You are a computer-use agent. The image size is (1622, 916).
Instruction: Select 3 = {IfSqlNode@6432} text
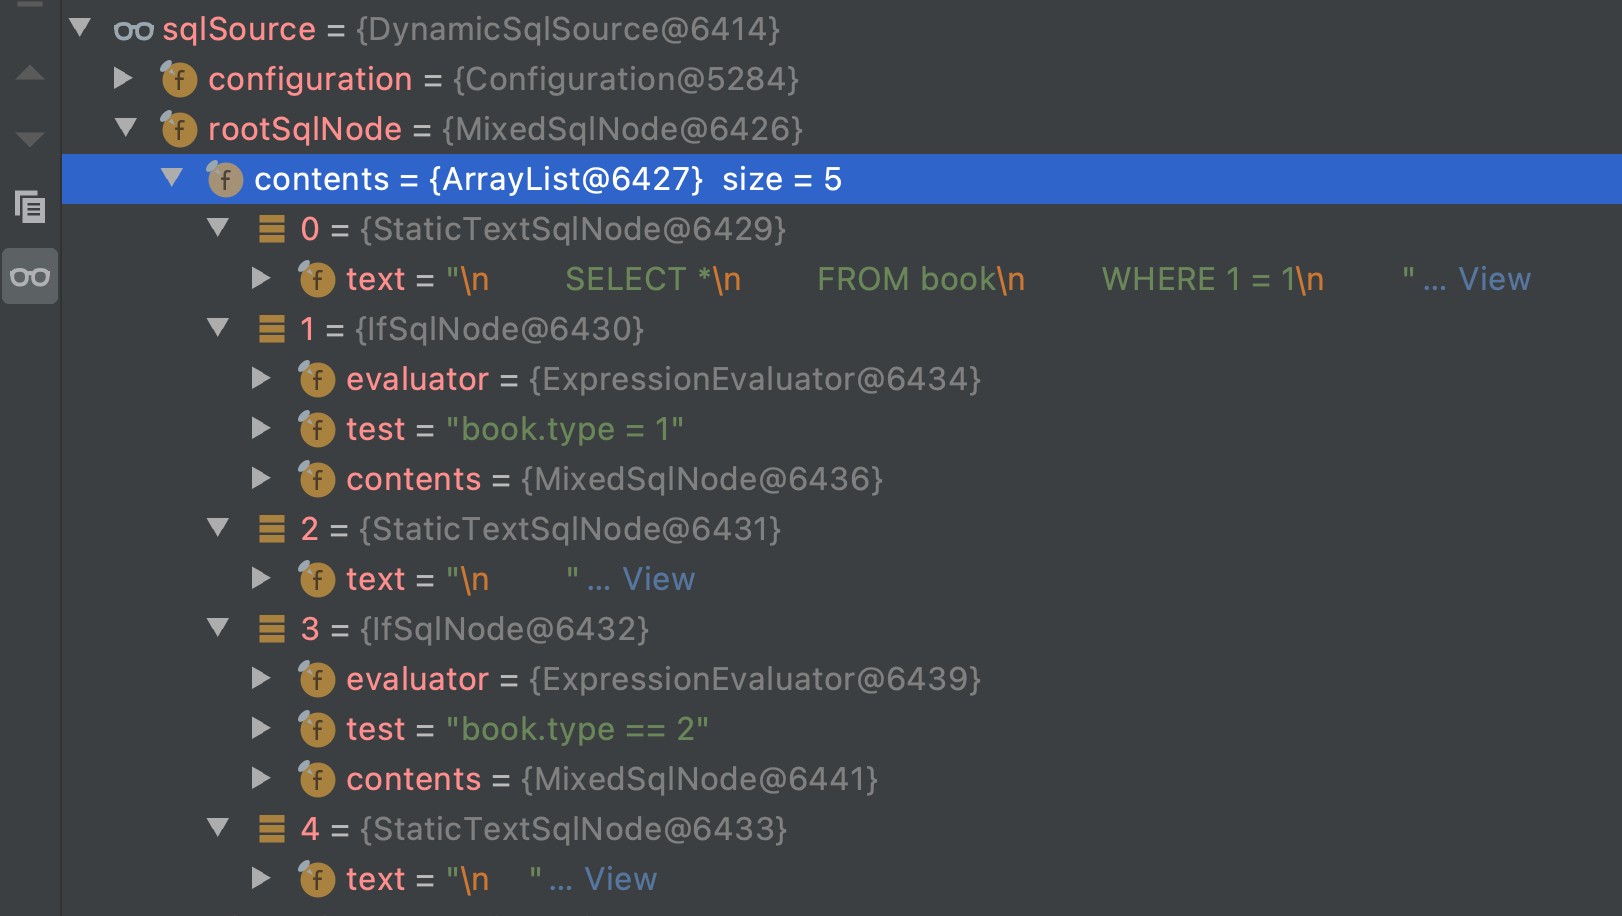(x=475, y=629)
